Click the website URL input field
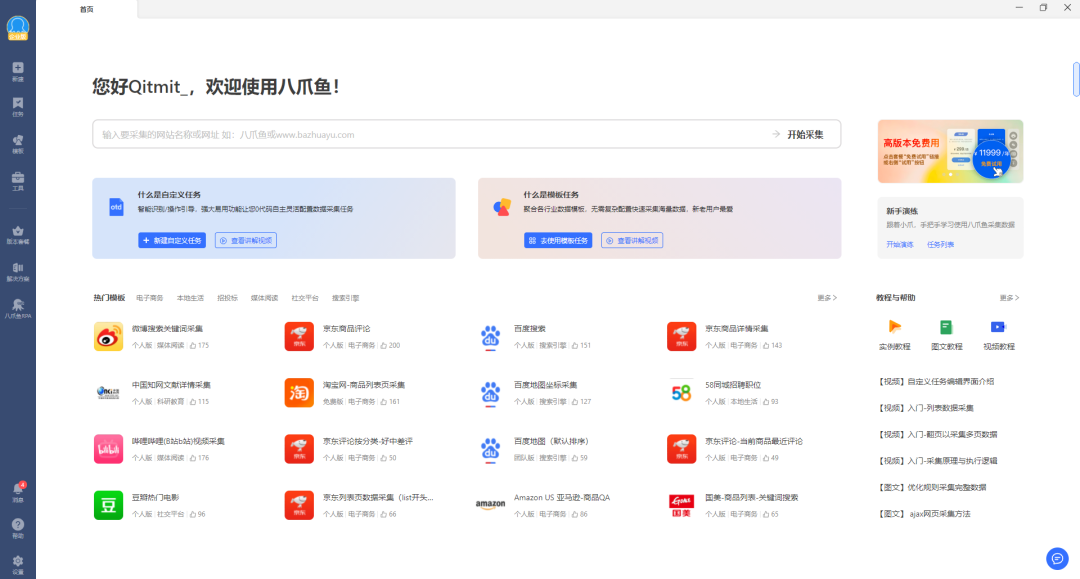Viewport: 1080px width, 579px height. coord(400,134)
